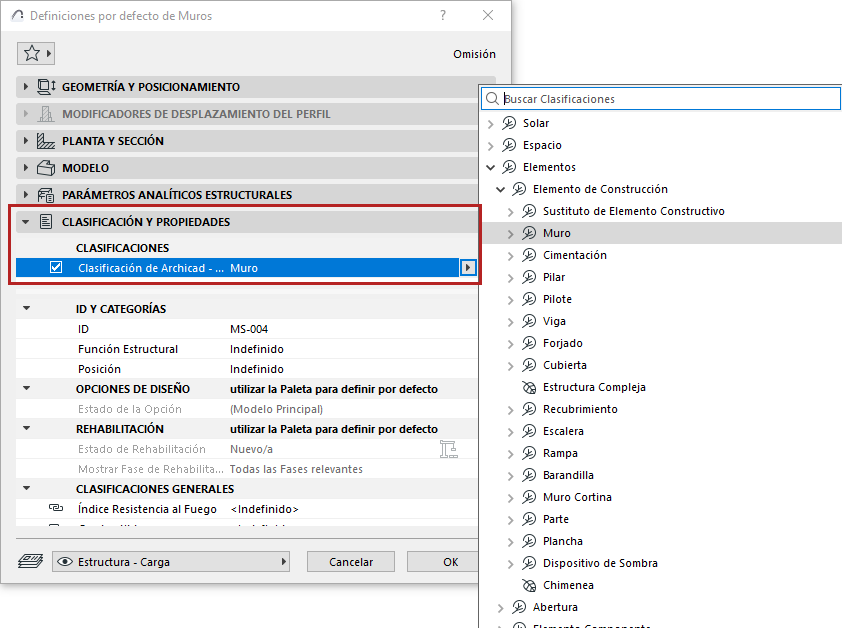Viewport: 842px width, 628px height.
Task: Click the classification icon next to Espacio
Action: point(509,145)
